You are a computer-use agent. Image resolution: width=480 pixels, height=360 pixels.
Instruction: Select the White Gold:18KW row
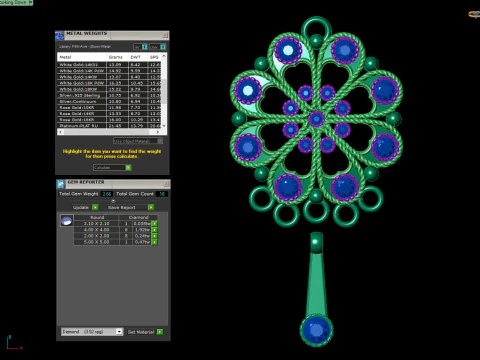(109, 89)
